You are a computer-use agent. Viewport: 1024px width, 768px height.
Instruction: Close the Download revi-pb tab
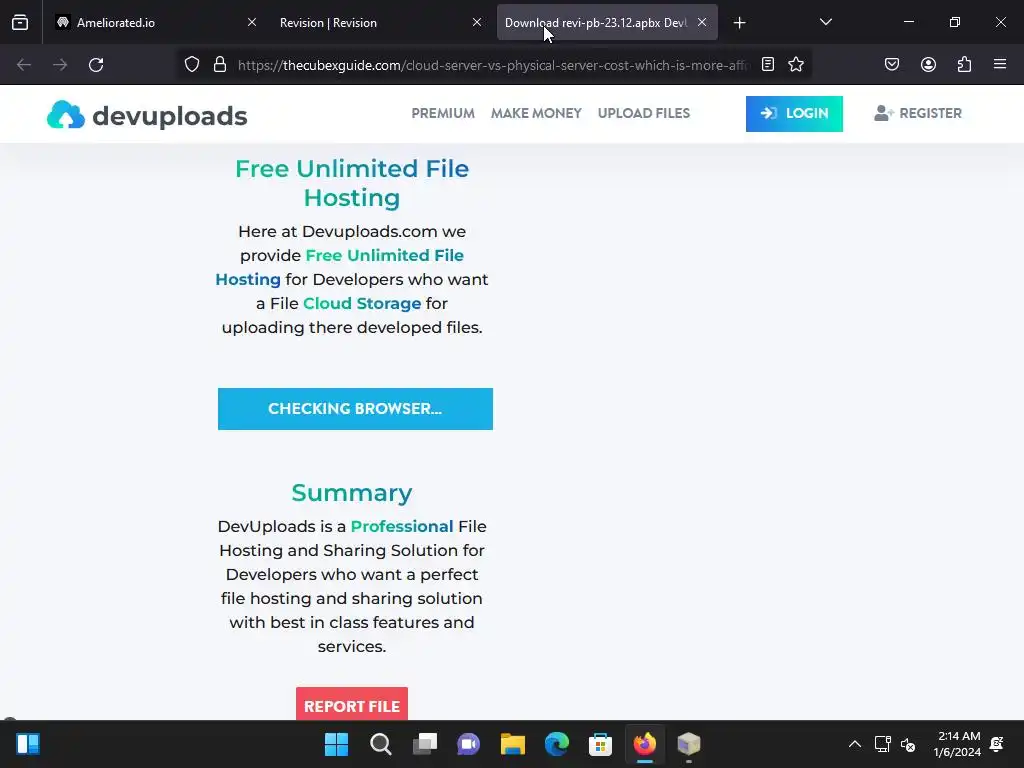click(702, 22)
